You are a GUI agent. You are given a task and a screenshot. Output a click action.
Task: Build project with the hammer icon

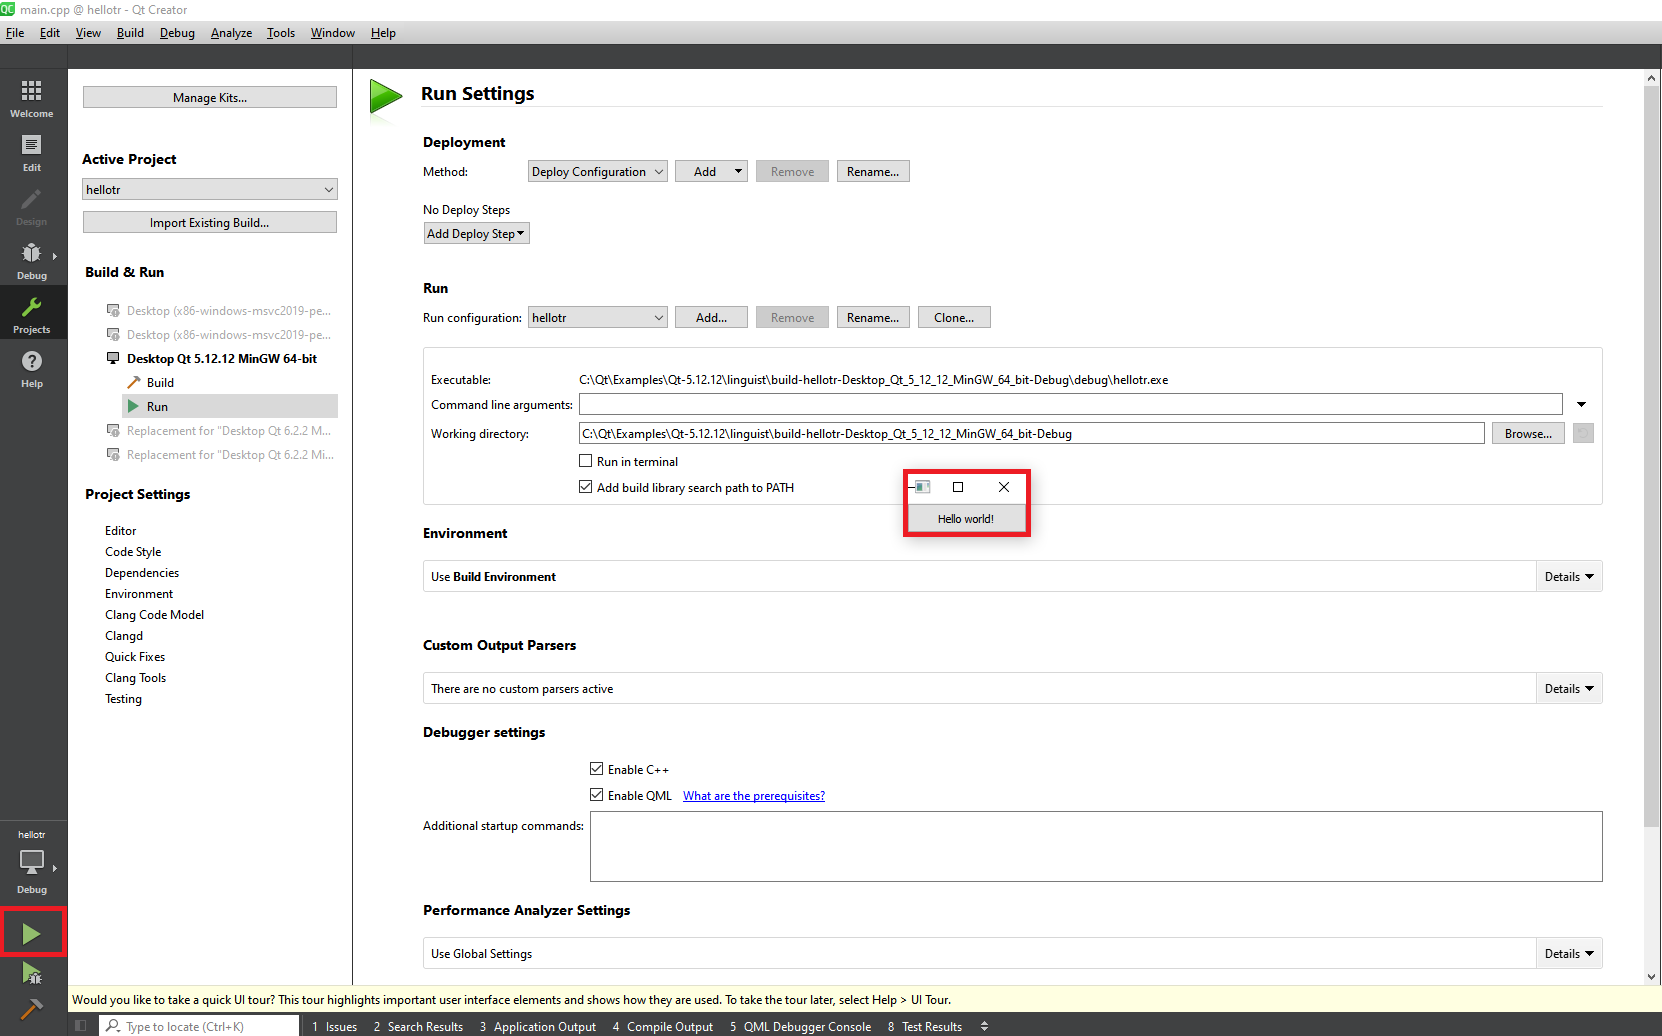pyautogui.click(x=32, y=1009)
